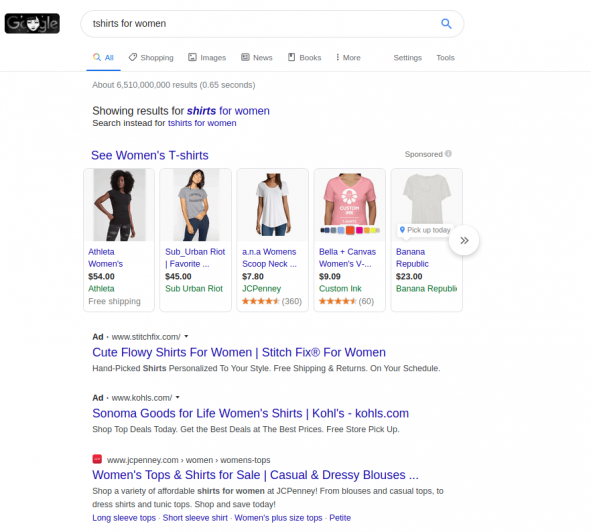Click the Banana Republic store name
The height and width of the screenshot is (532, 591).
click(x=426, y=288)
